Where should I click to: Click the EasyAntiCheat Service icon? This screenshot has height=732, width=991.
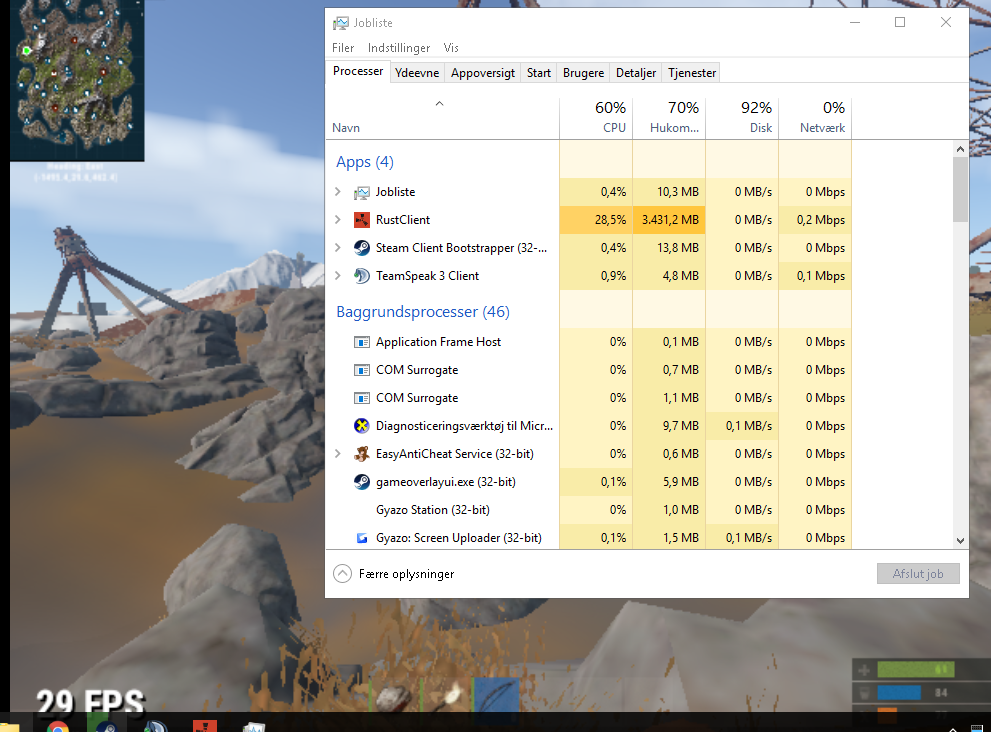[x=362, y=454]
